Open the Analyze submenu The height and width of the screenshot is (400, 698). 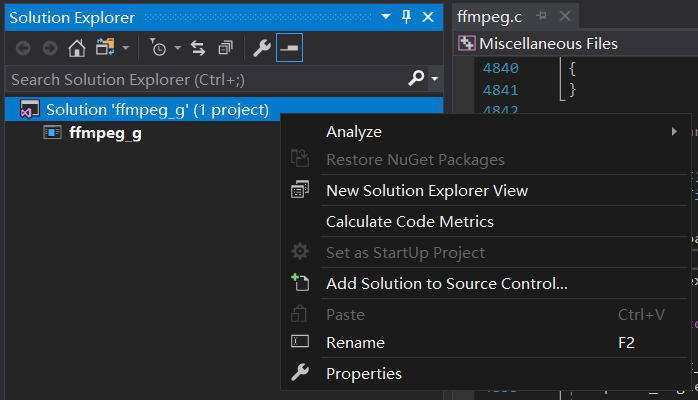coord(485,132)
